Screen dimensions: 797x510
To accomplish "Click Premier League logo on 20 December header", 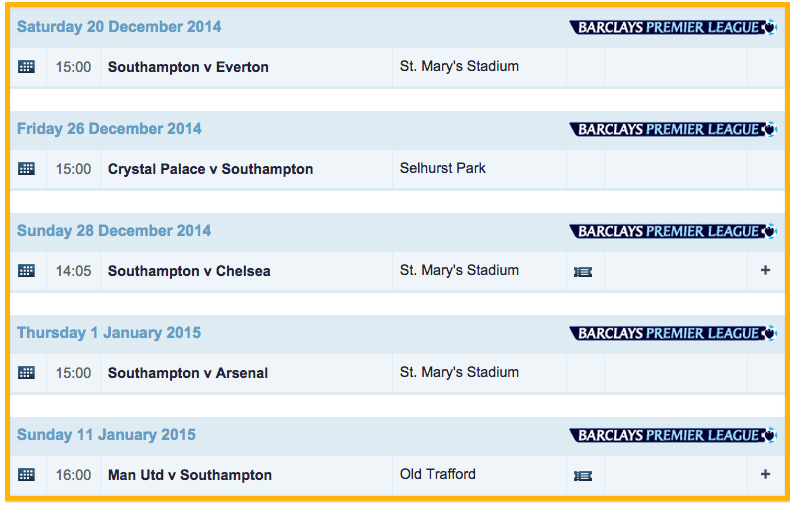I will click(673, 27).
